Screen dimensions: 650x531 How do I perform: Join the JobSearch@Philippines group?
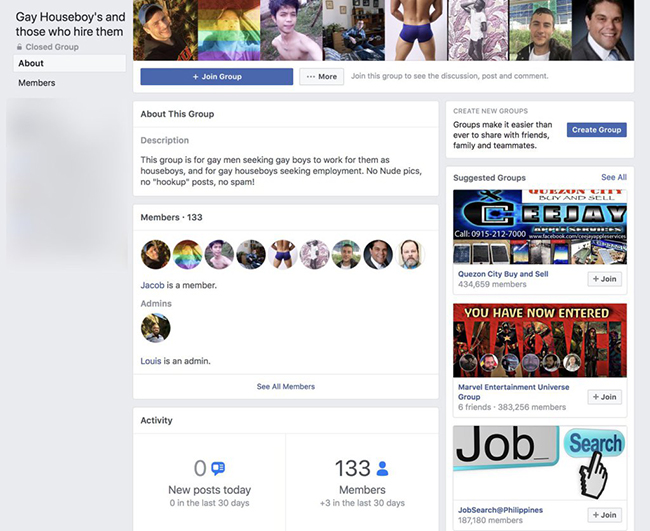[604, 515]
